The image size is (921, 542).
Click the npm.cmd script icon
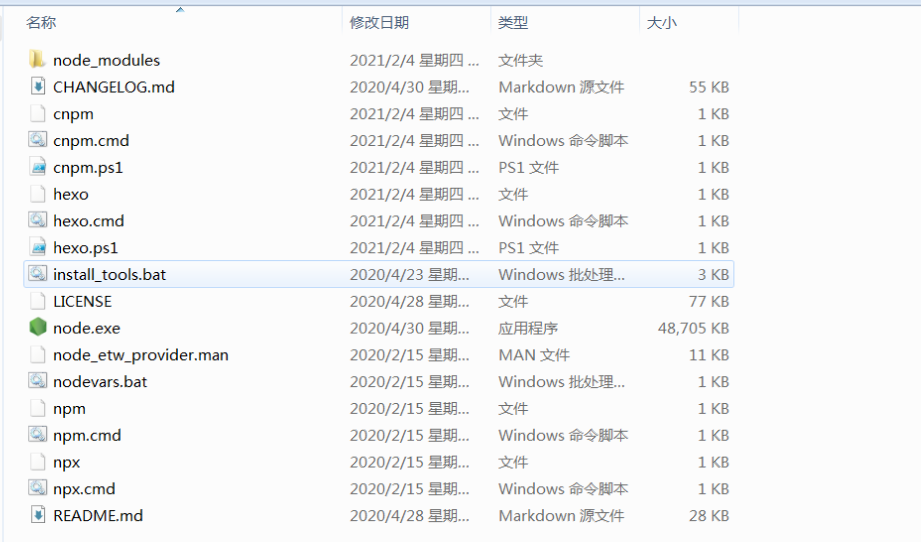tap(38, 435)
